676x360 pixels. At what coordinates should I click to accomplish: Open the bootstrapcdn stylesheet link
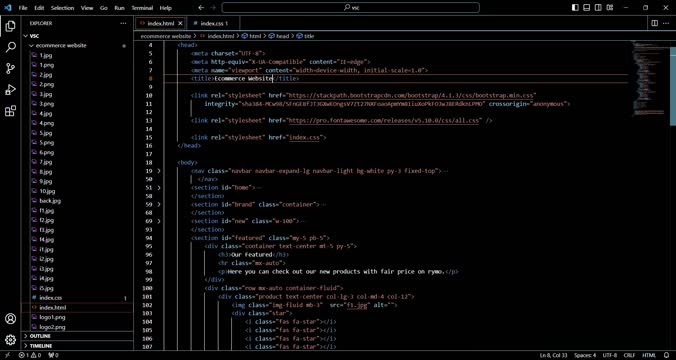click(412, 95)
